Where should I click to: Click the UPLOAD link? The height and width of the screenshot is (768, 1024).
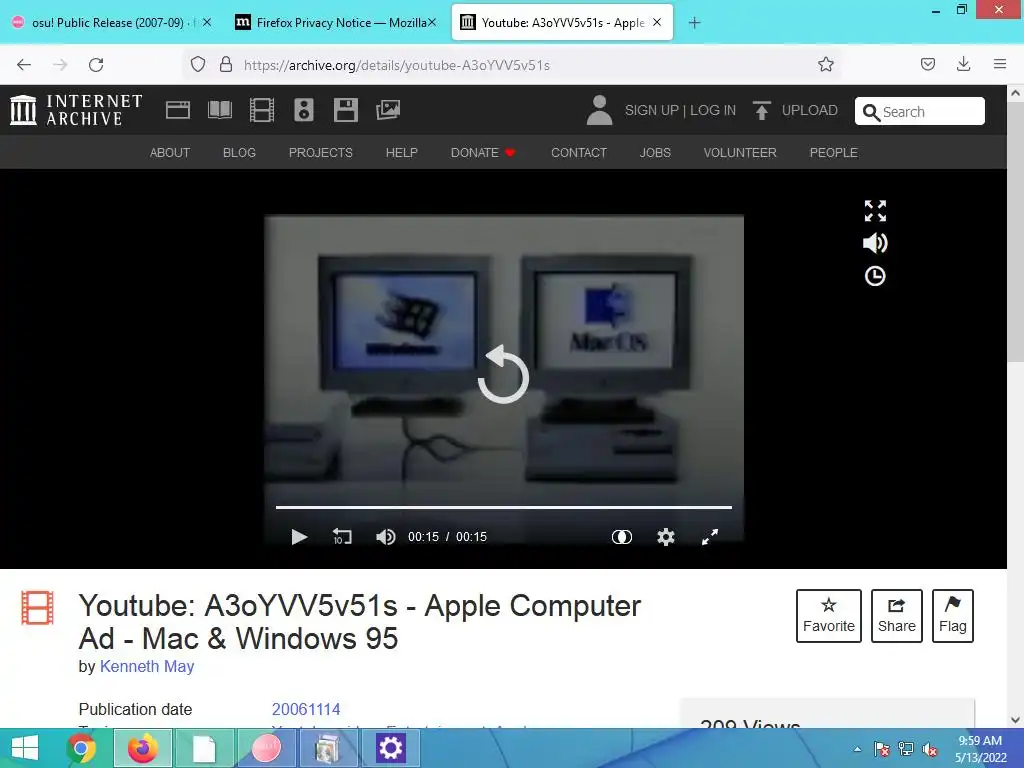[x=810, y=110]
